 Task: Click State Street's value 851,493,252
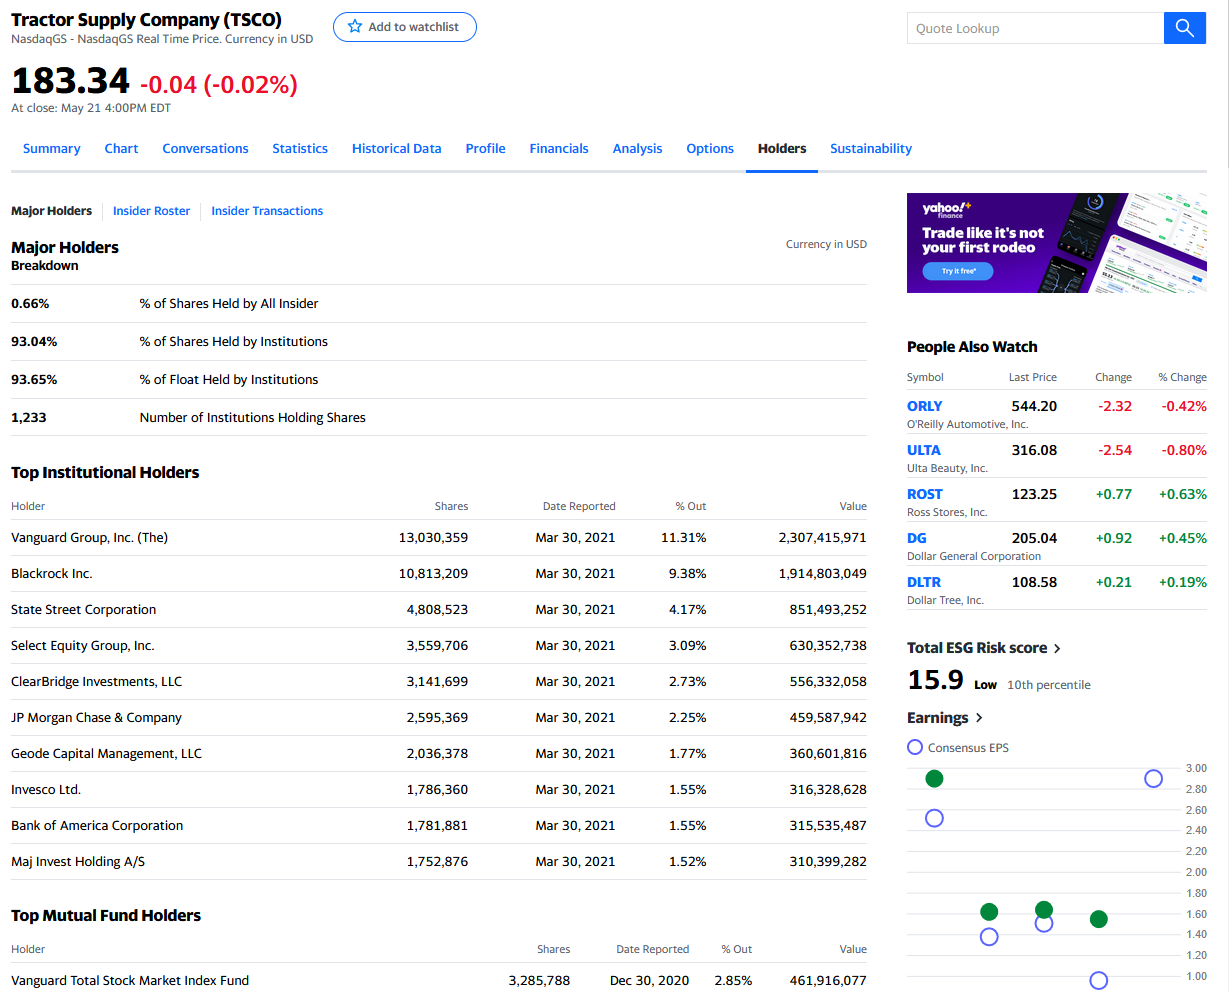click(x=828, y=609)
